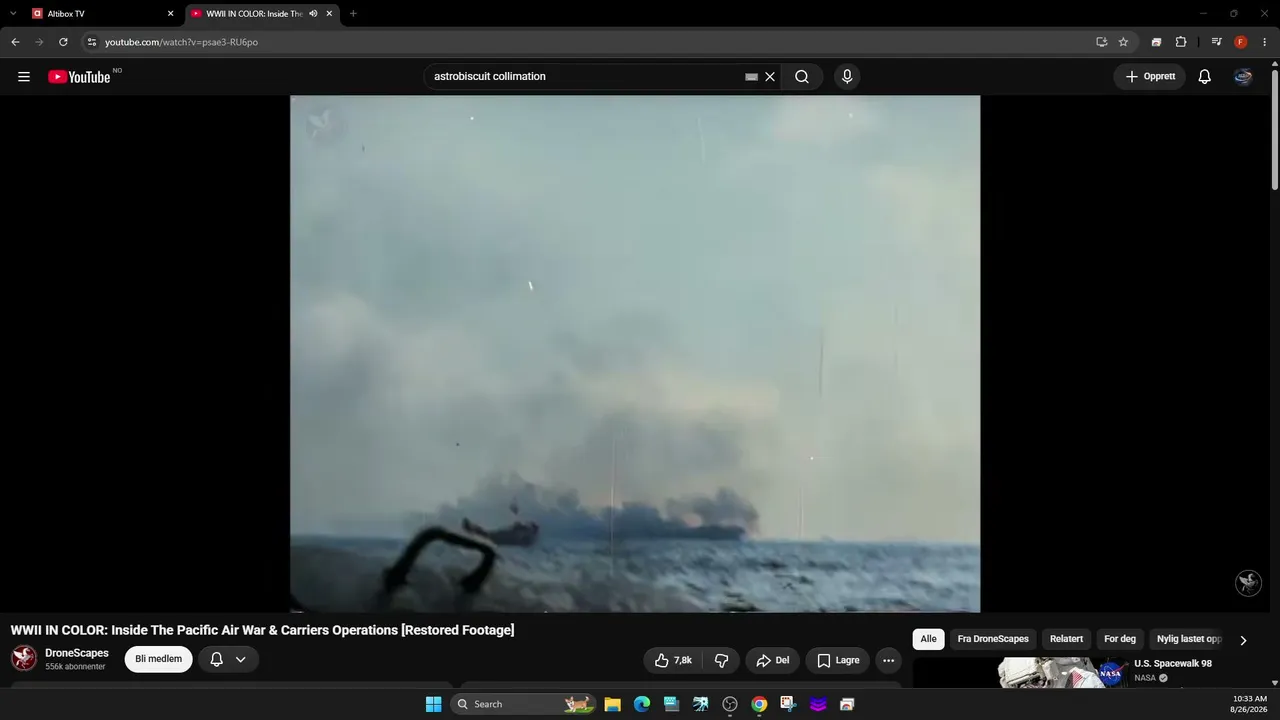Mute the WWII IN COLOR tab audio

click(x=313, y=14)
